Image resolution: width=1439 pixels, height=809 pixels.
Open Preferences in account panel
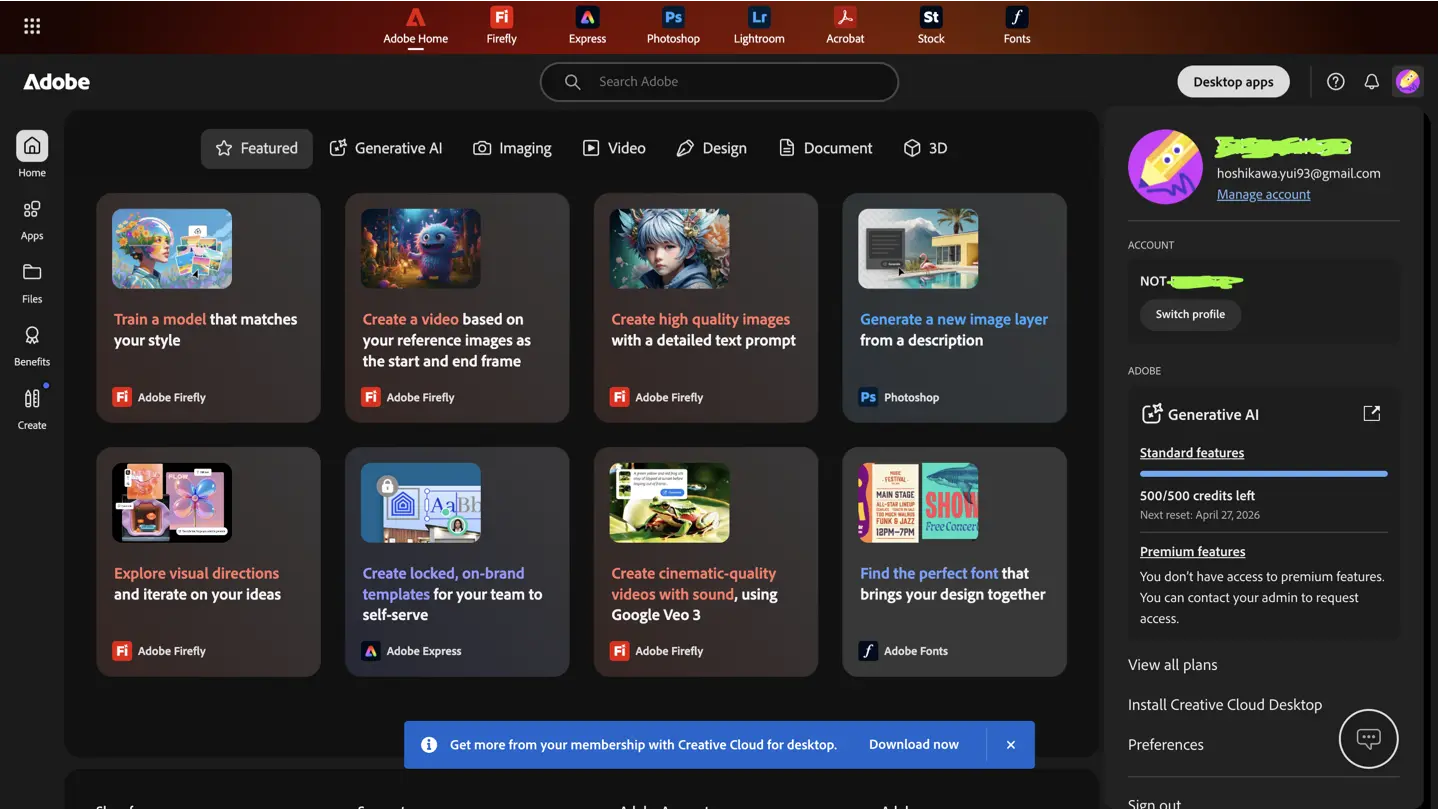pyautogui.click(x=1166, y=745)
